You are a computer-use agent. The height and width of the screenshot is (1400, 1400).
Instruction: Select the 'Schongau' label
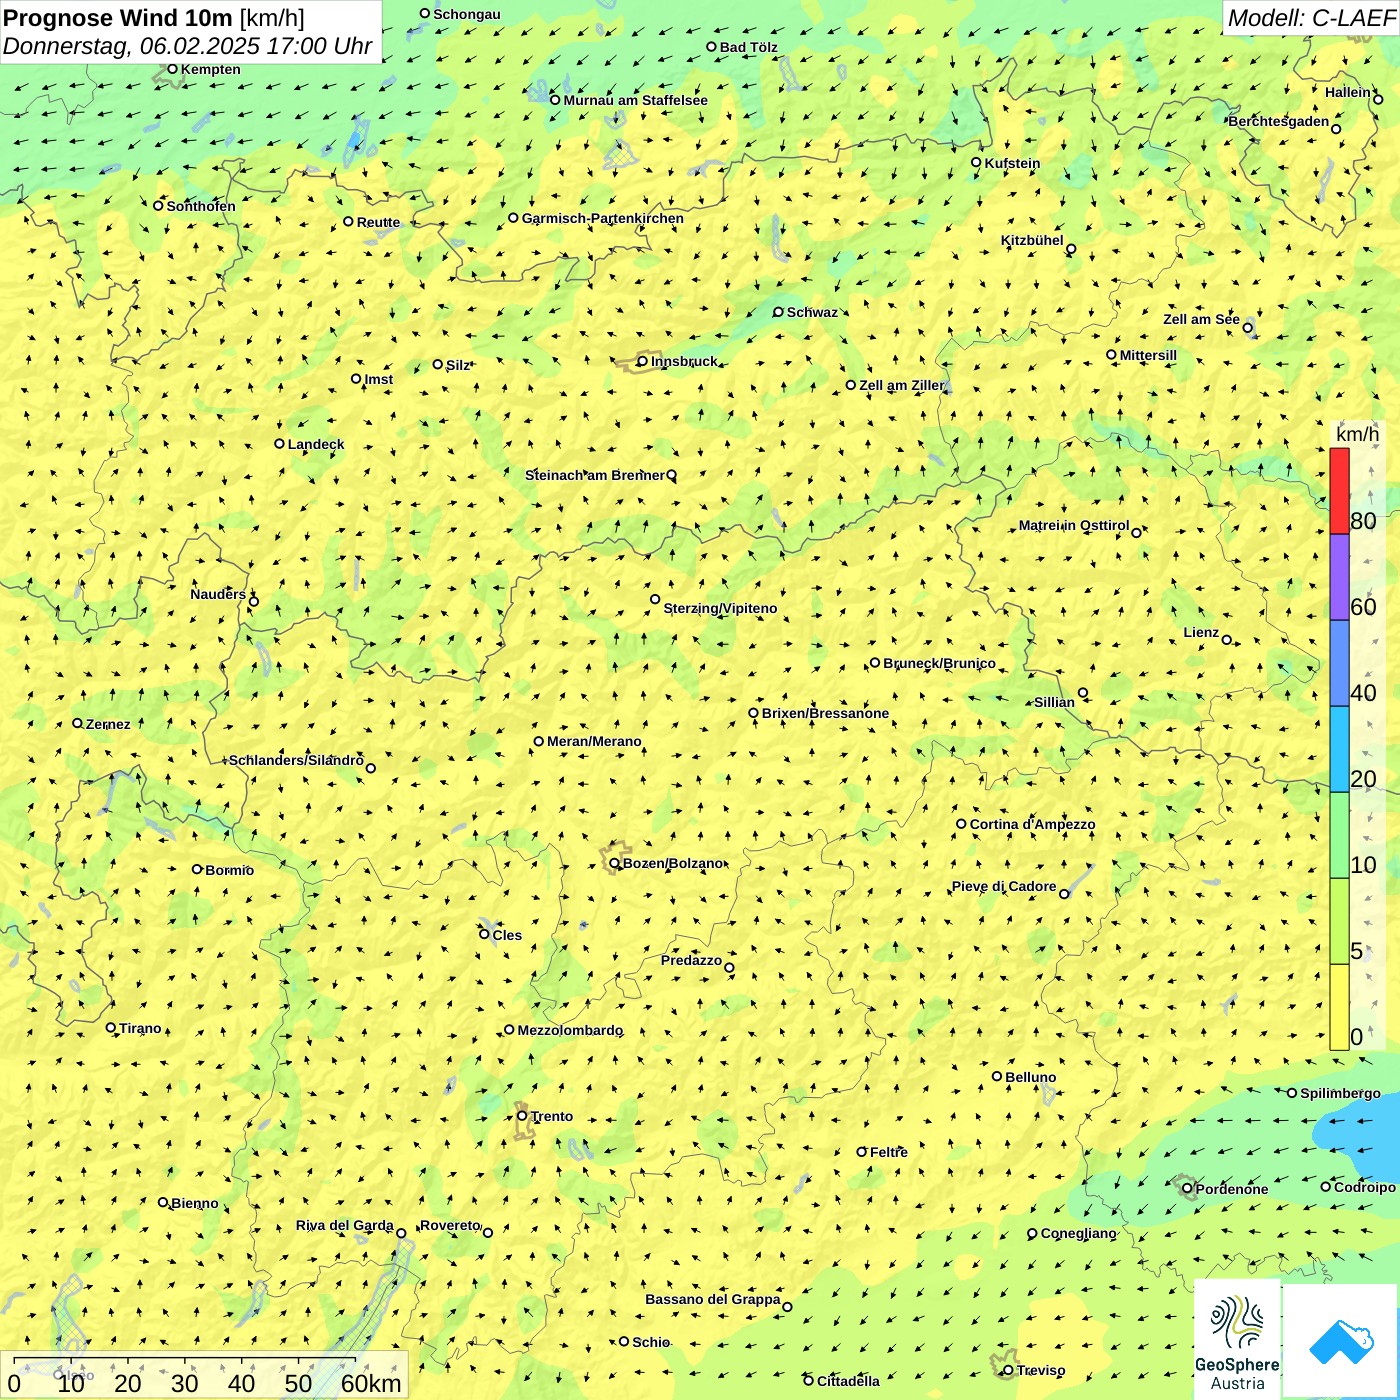pyautogui.click(x=467, y=14)
